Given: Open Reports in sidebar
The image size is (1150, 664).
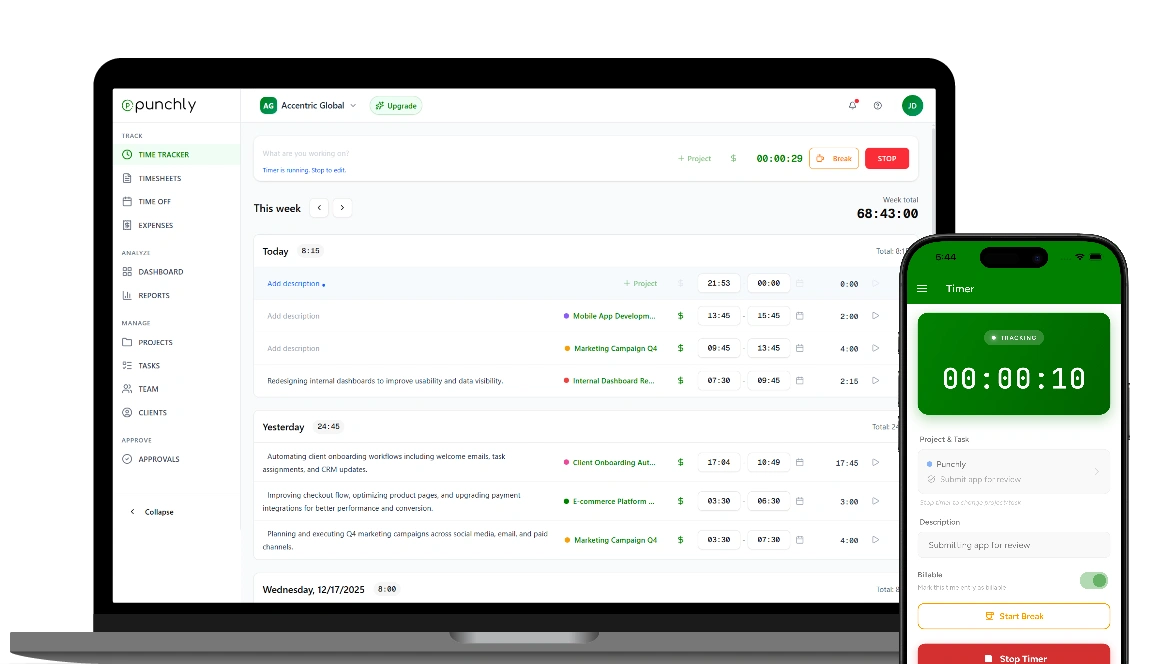Looking at the screenshot, I should [153, 295].
